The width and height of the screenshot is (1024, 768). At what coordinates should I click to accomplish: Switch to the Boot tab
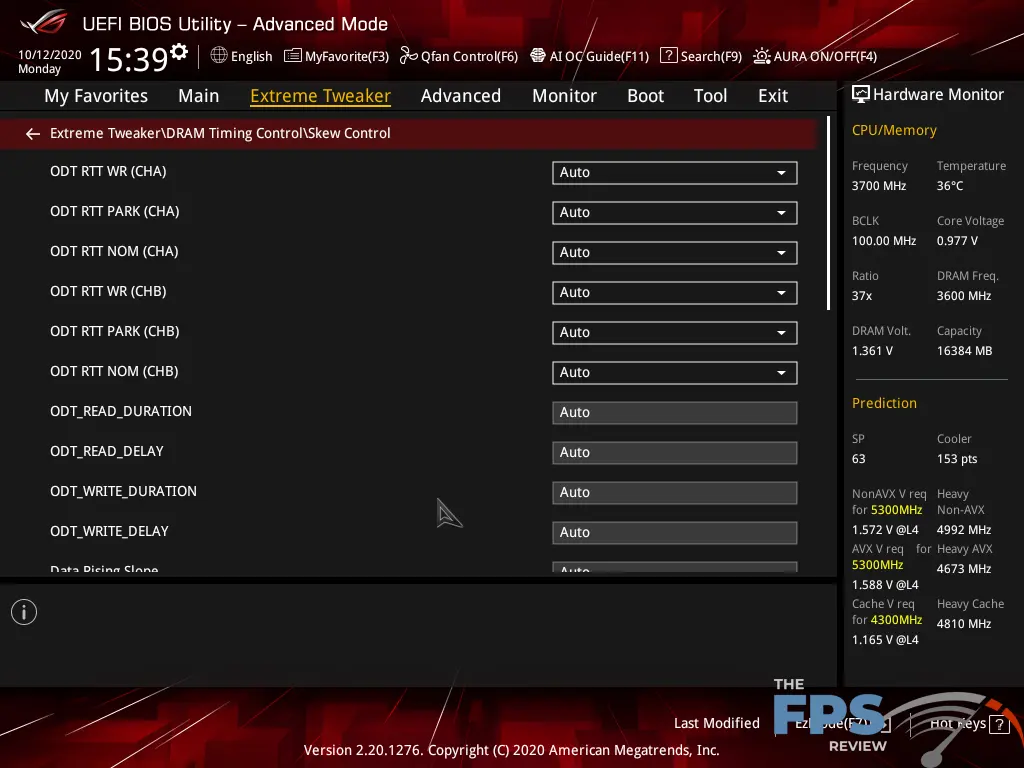point(645,96)
